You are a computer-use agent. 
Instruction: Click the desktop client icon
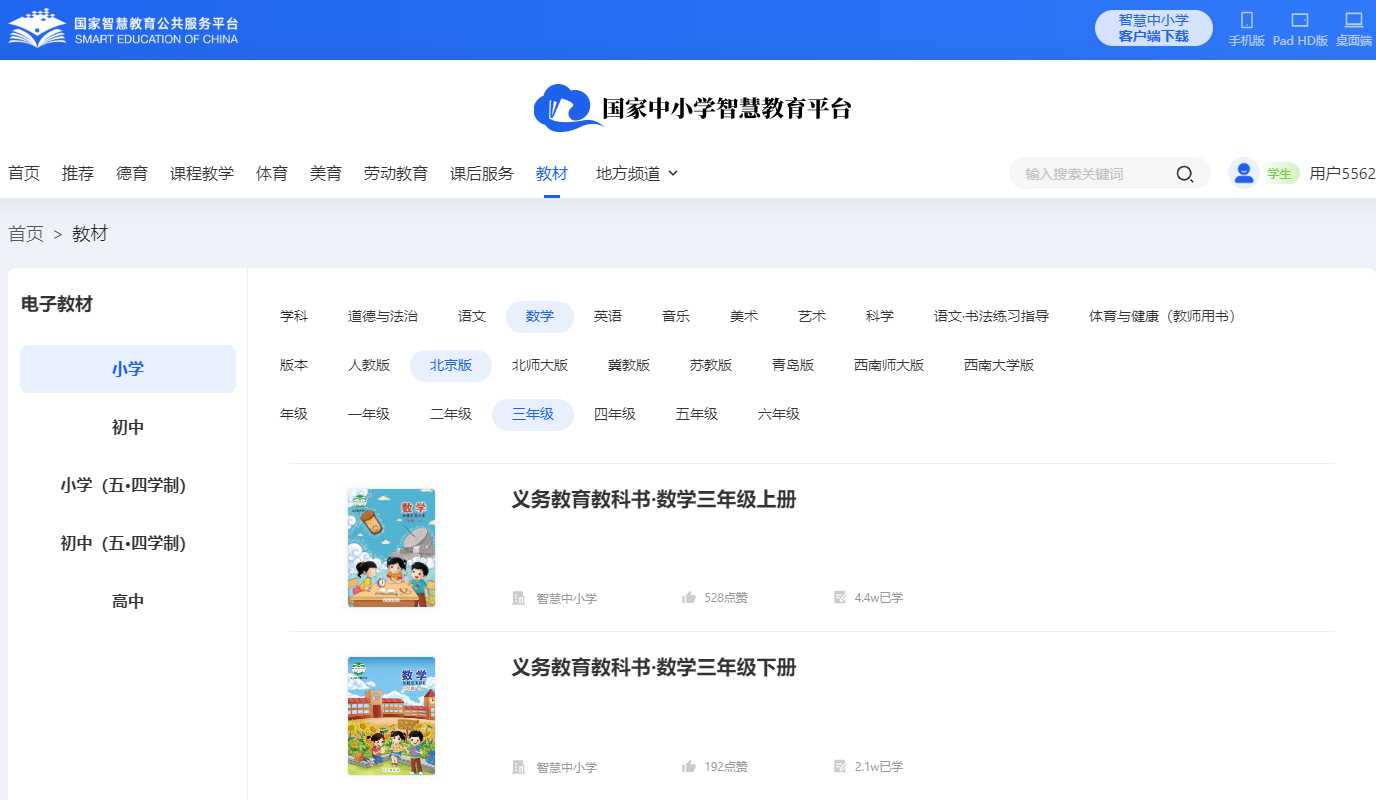(x=1353, y=20)
